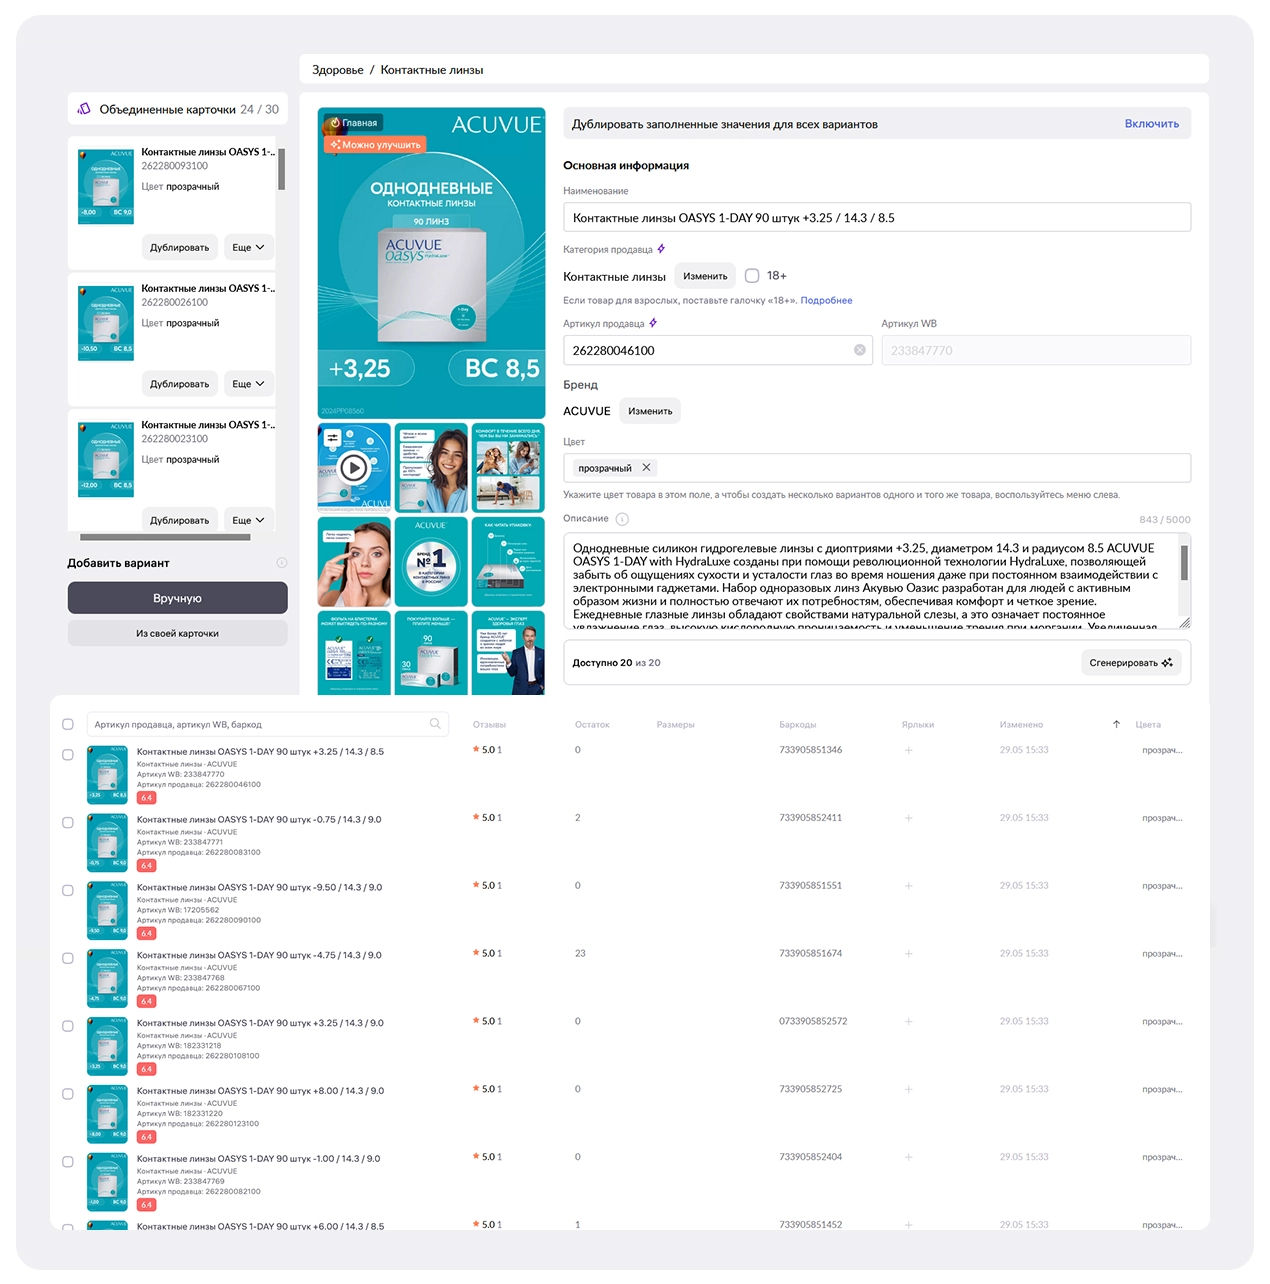Click the Артикул продавца input field
Image resolution: width=1270 pixels, height=1284 pixels.
(718, 350)
